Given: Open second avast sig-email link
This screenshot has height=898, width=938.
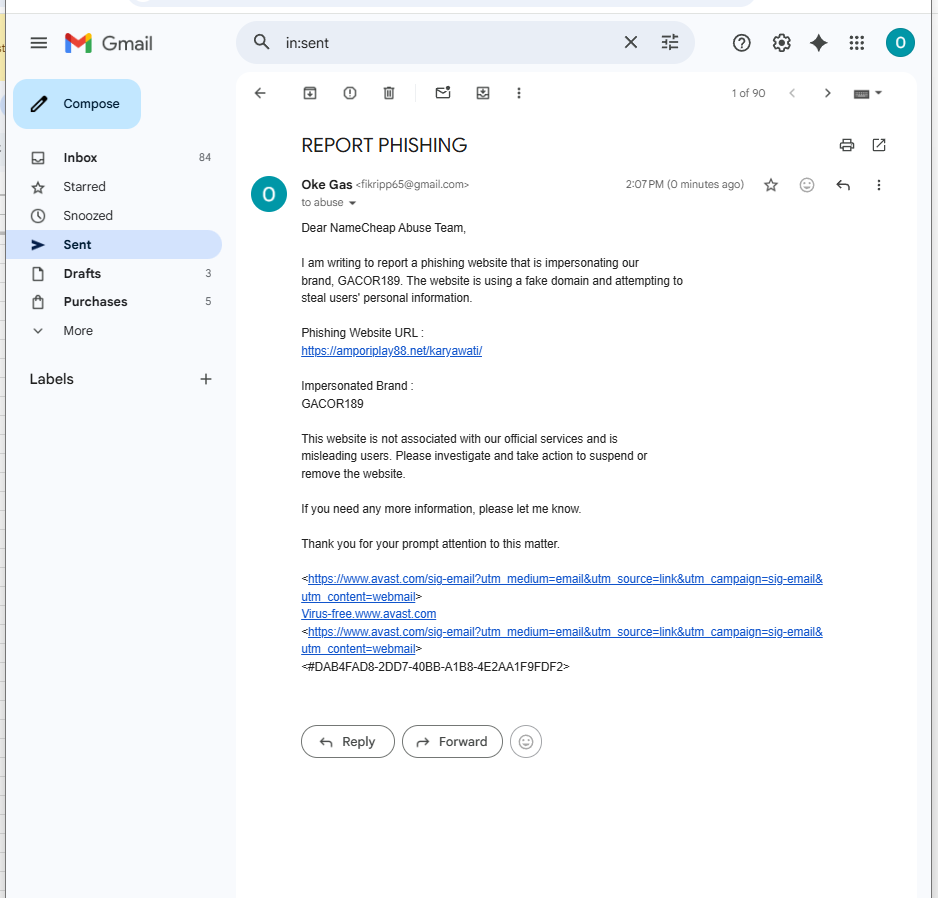Looking at the screenshot, I should pyautogui.click(x=562, y=640).
